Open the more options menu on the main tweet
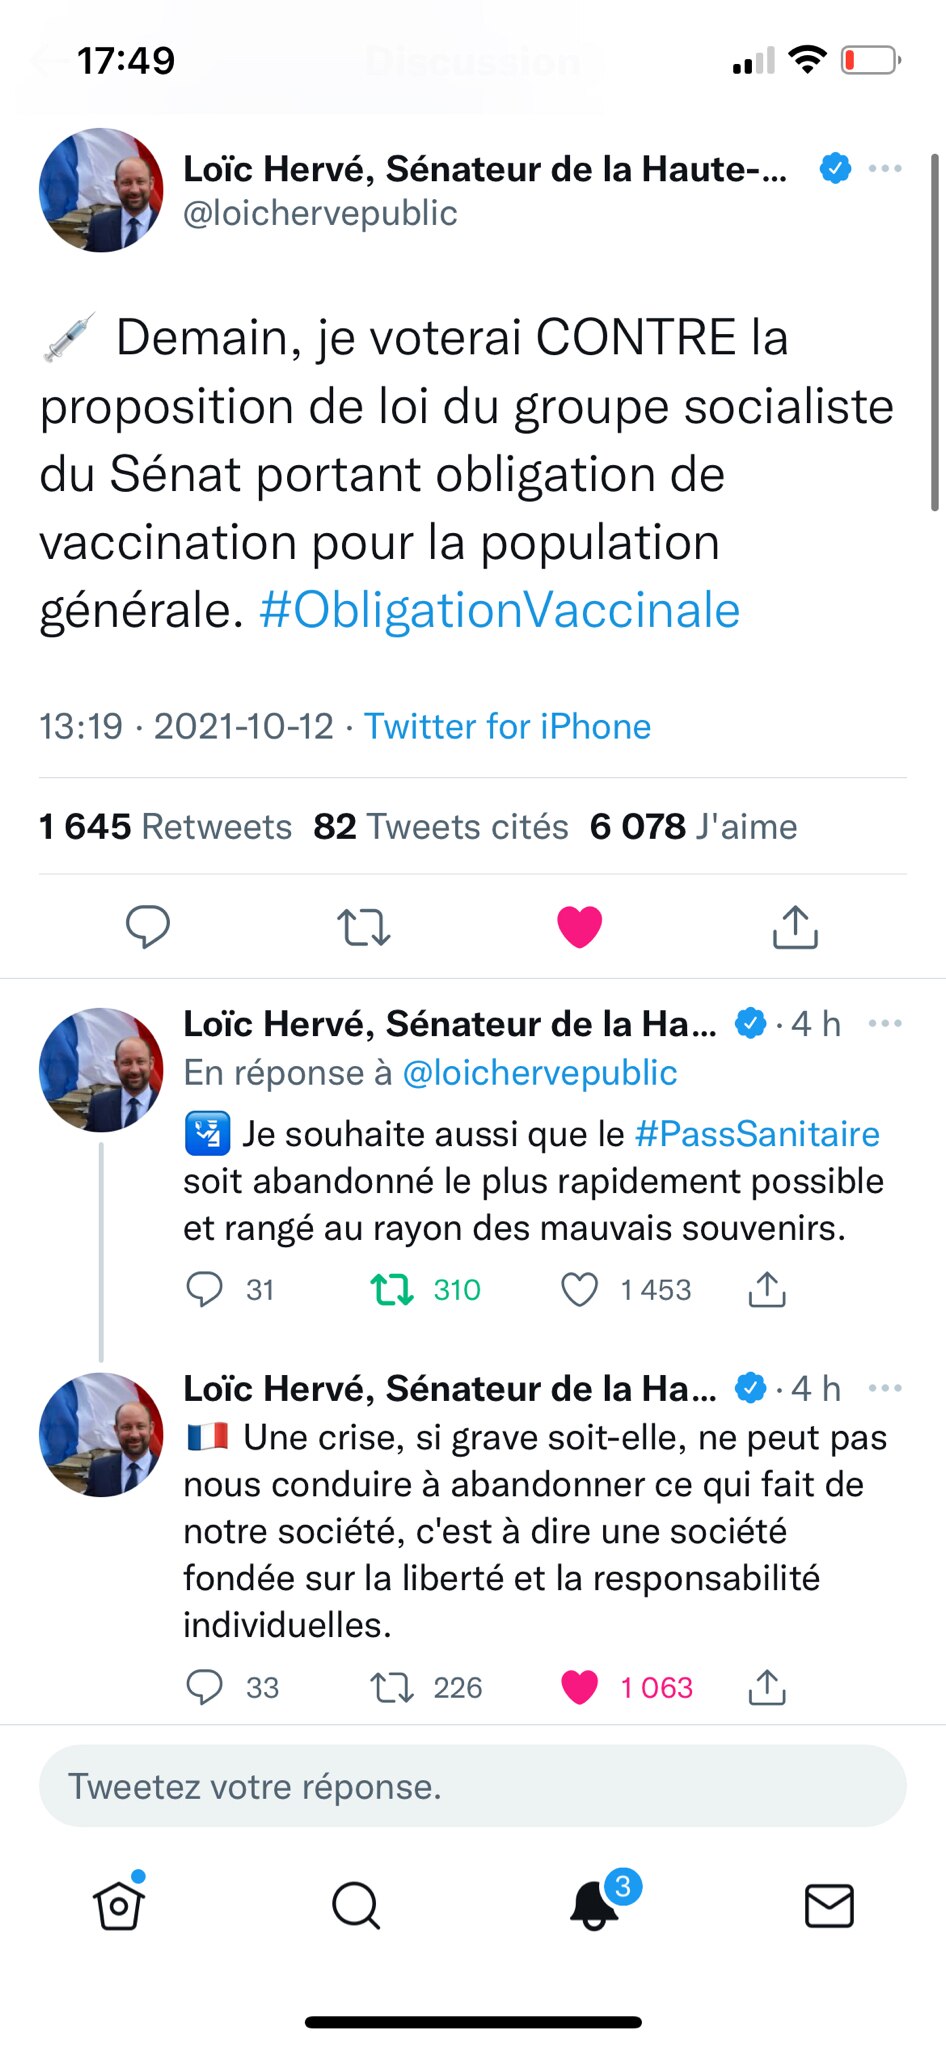Image resolution: width=946 pixels, height=2048 pixels. point(885,168)
